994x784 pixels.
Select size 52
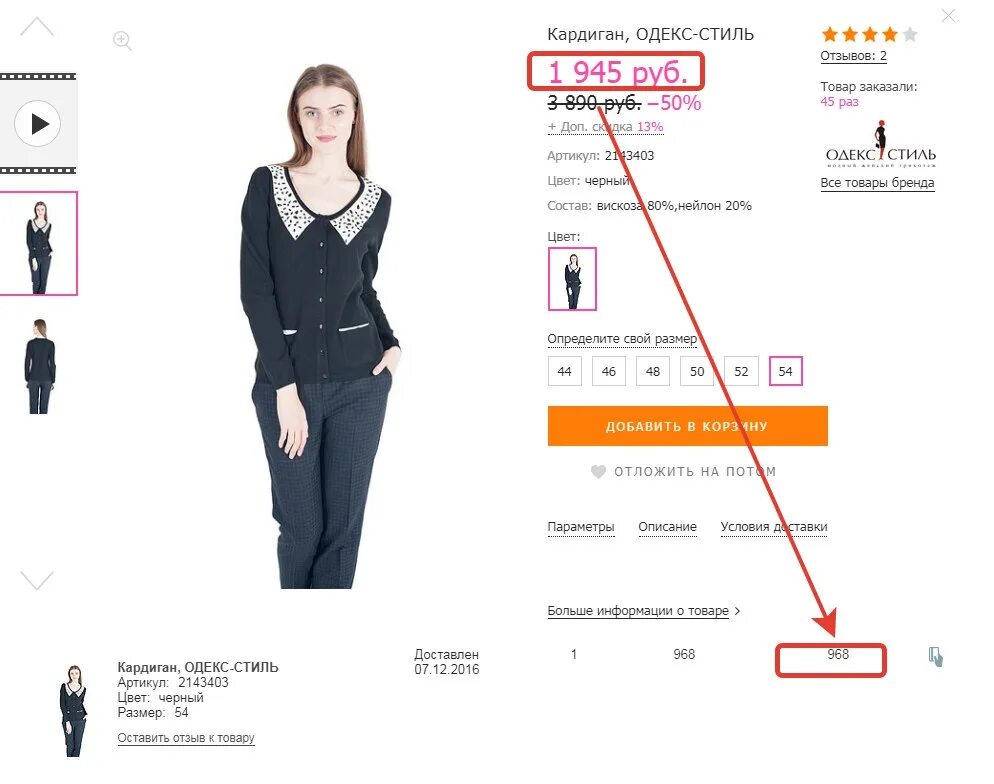tap(741, 371)
